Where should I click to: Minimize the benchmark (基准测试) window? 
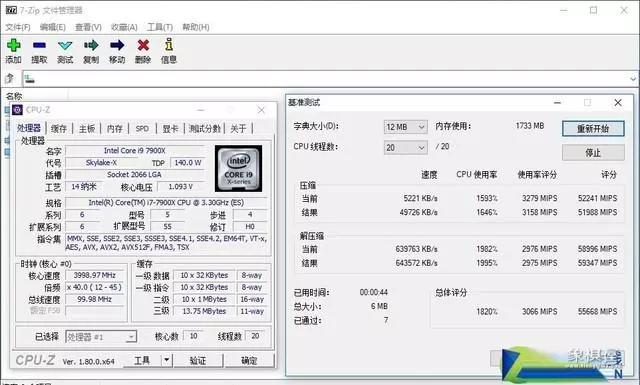557,102
